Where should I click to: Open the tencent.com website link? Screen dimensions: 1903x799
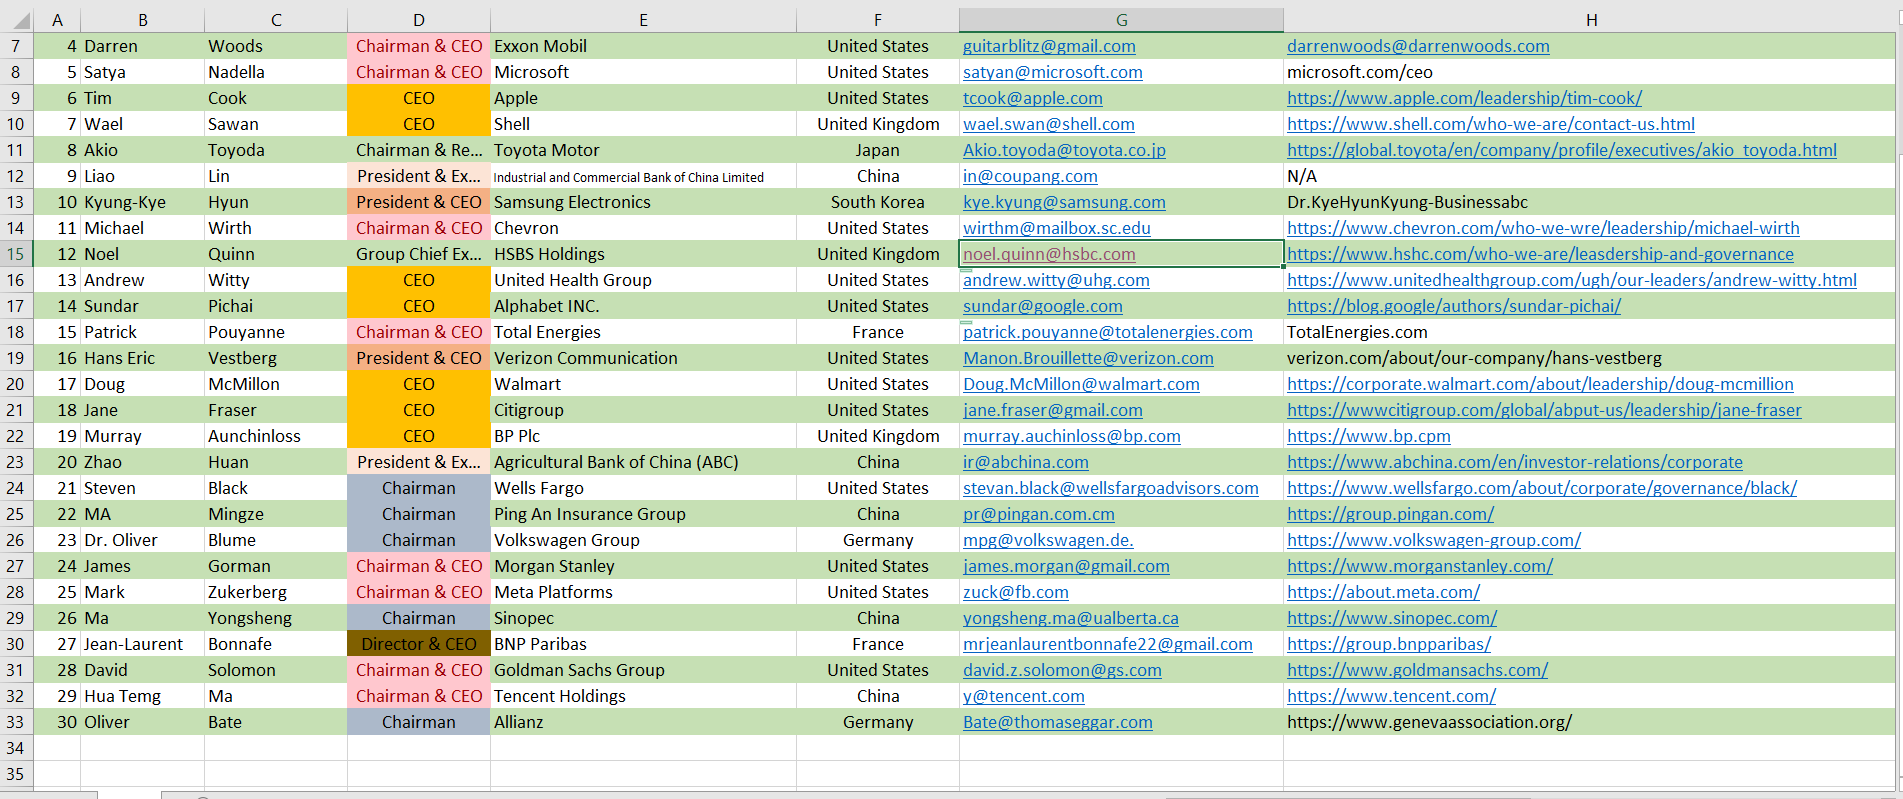pyautogui.click(x=1391, y=696)
